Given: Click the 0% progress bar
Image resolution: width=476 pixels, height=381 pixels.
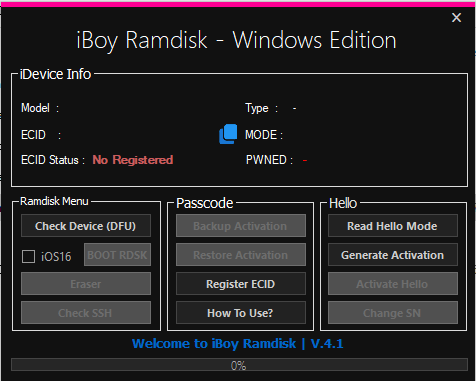Looking at the screenshot, I should pyautogui.click(x=239, y=365).
